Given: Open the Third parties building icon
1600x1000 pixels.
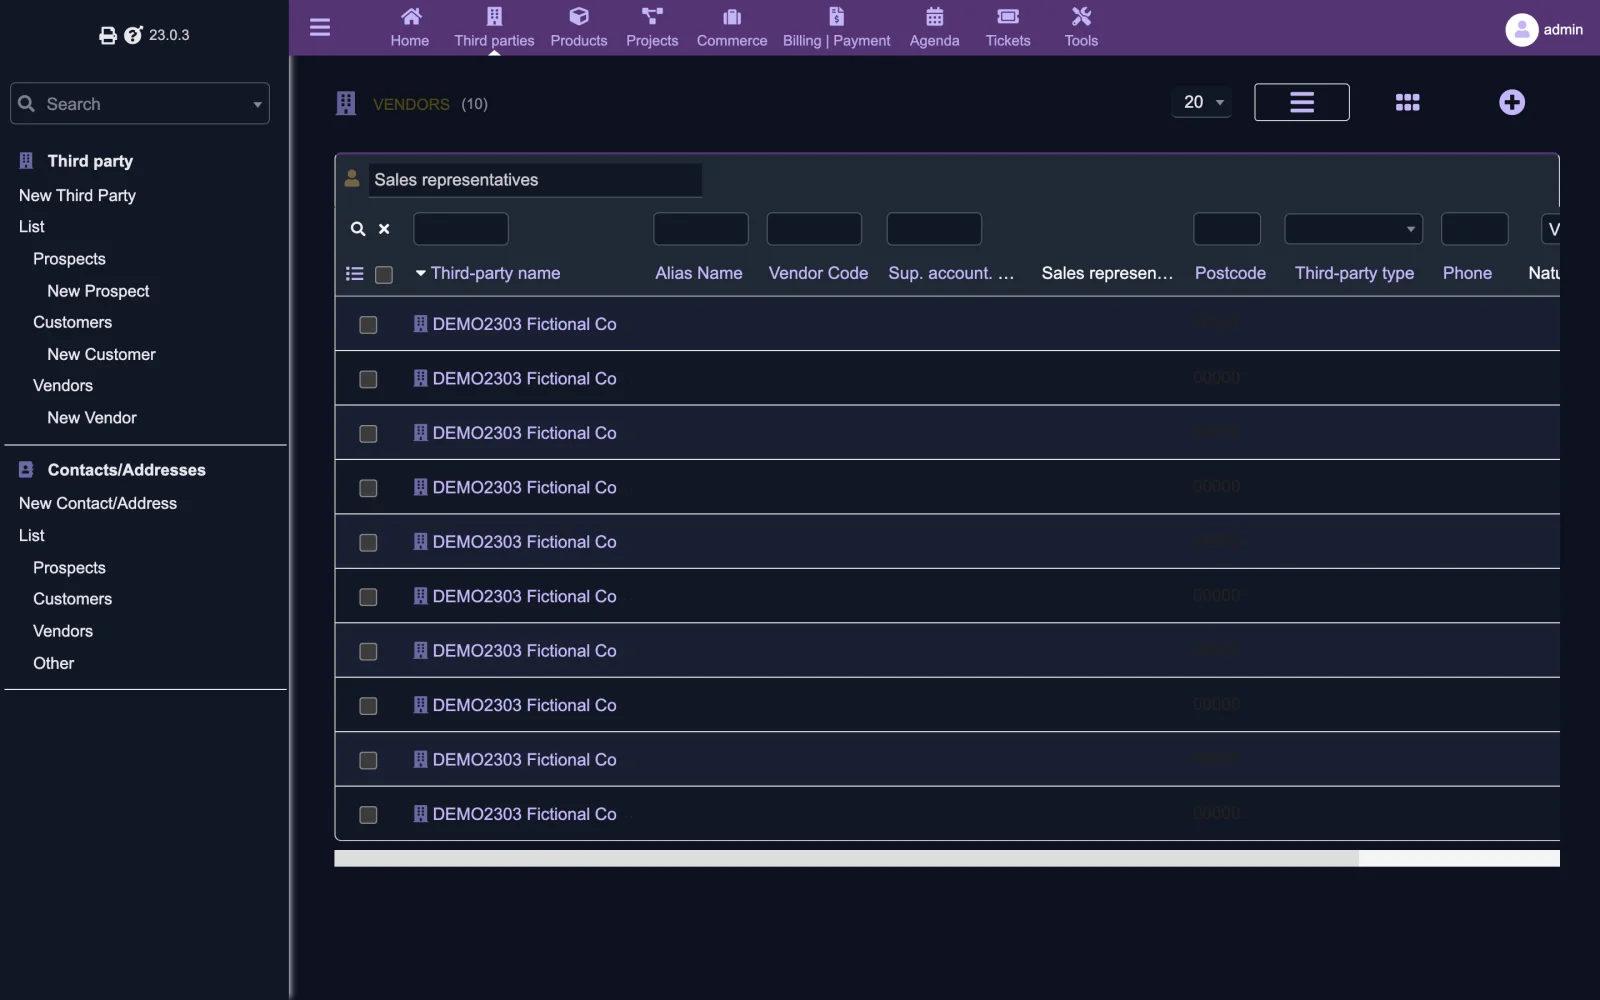Looking at the screenshot, I should (494, 16).
